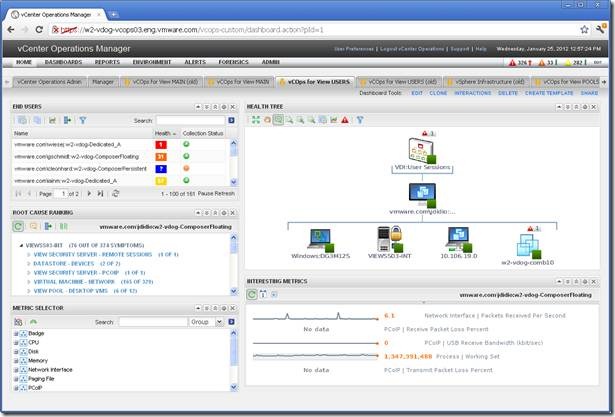Screen dimensions: 615x417
Task: Click the browser back arrow
Action: point(11,29)
